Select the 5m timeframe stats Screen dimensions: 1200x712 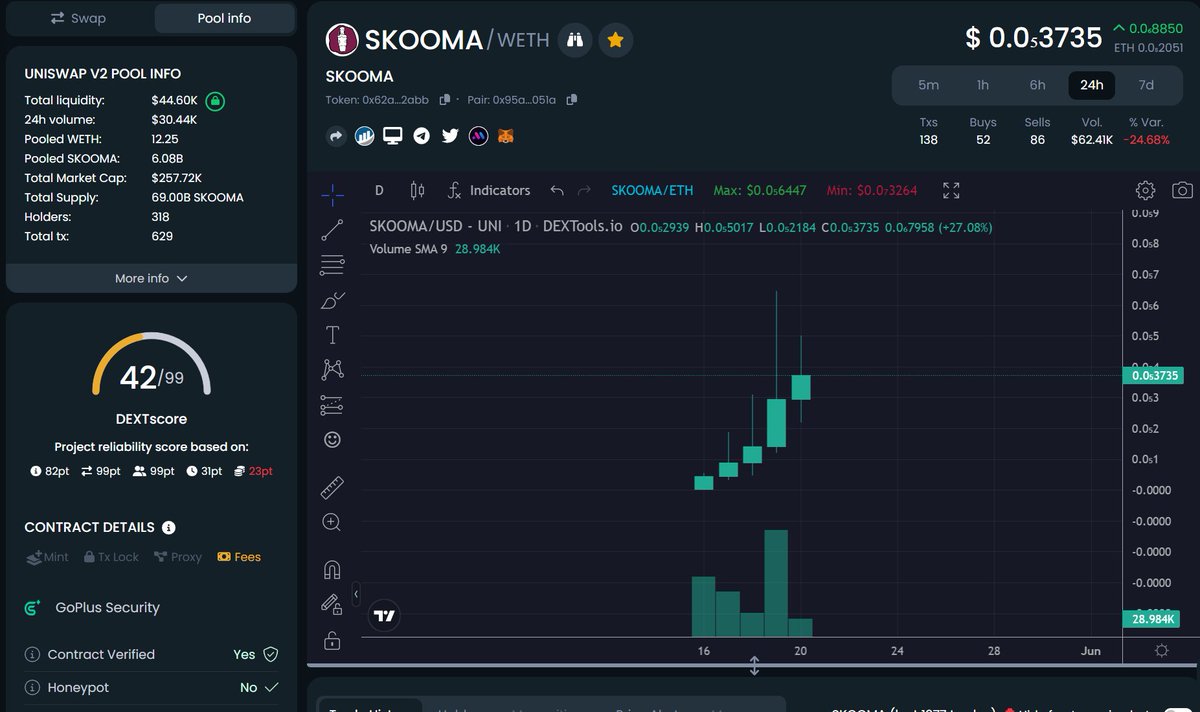[928, 85]
